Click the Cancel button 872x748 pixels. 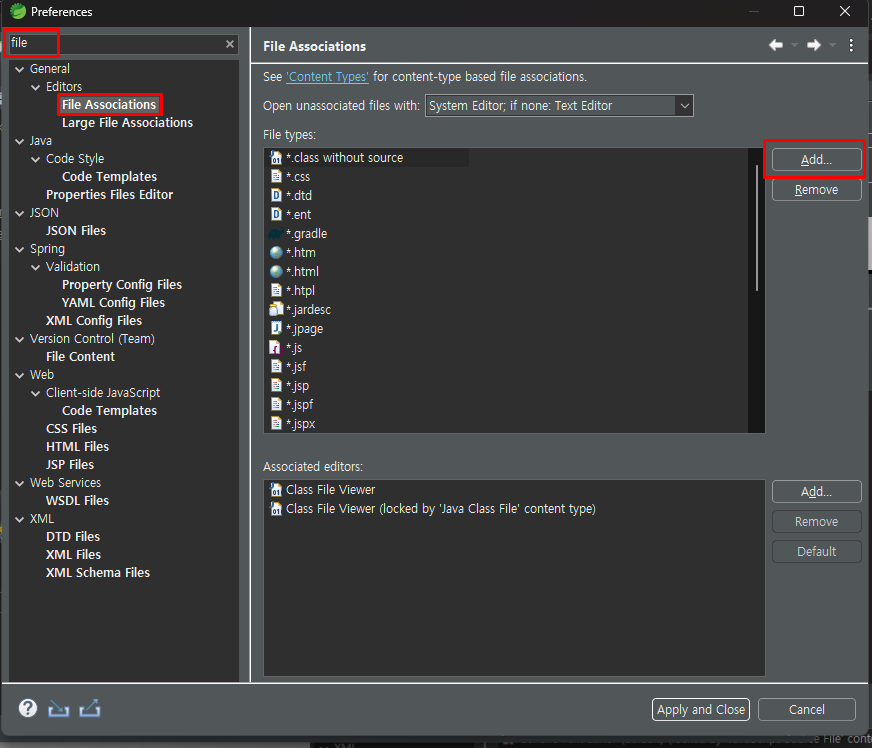[x=806, y=710]
